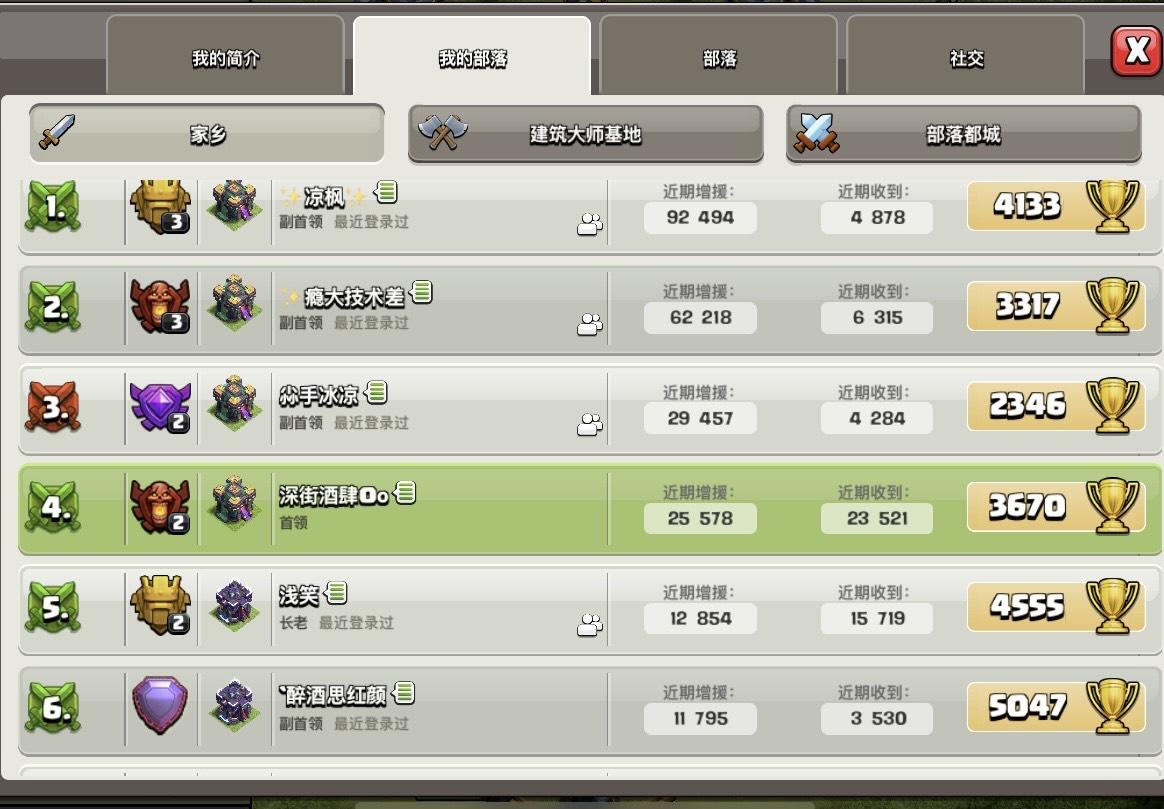Image resolution: width=1164 pixels, height=809 pixels.
Task: Select the 部落都城 filter button
Action: (x=964, y=134)
